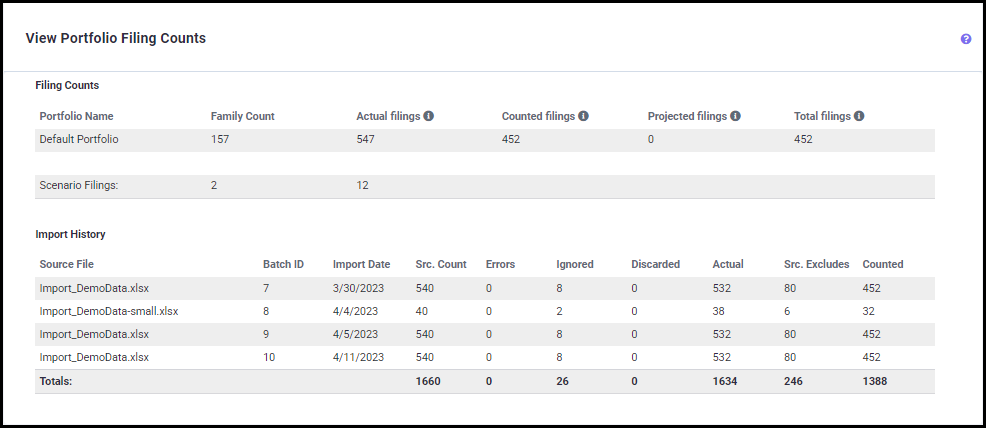Click Import_DemoData.xlsx in batch 7 row
The width and height of the screenshot is (986, 428).
(94, 288)
